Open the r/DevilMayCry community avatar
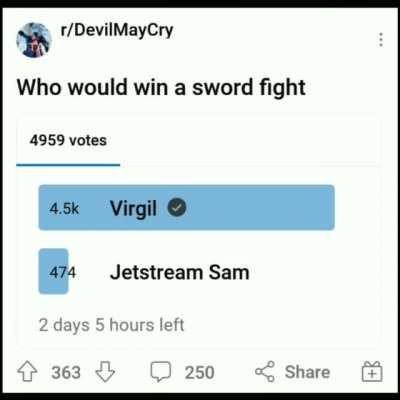Screen dimensions: 400x400 [x=34, y=40]
